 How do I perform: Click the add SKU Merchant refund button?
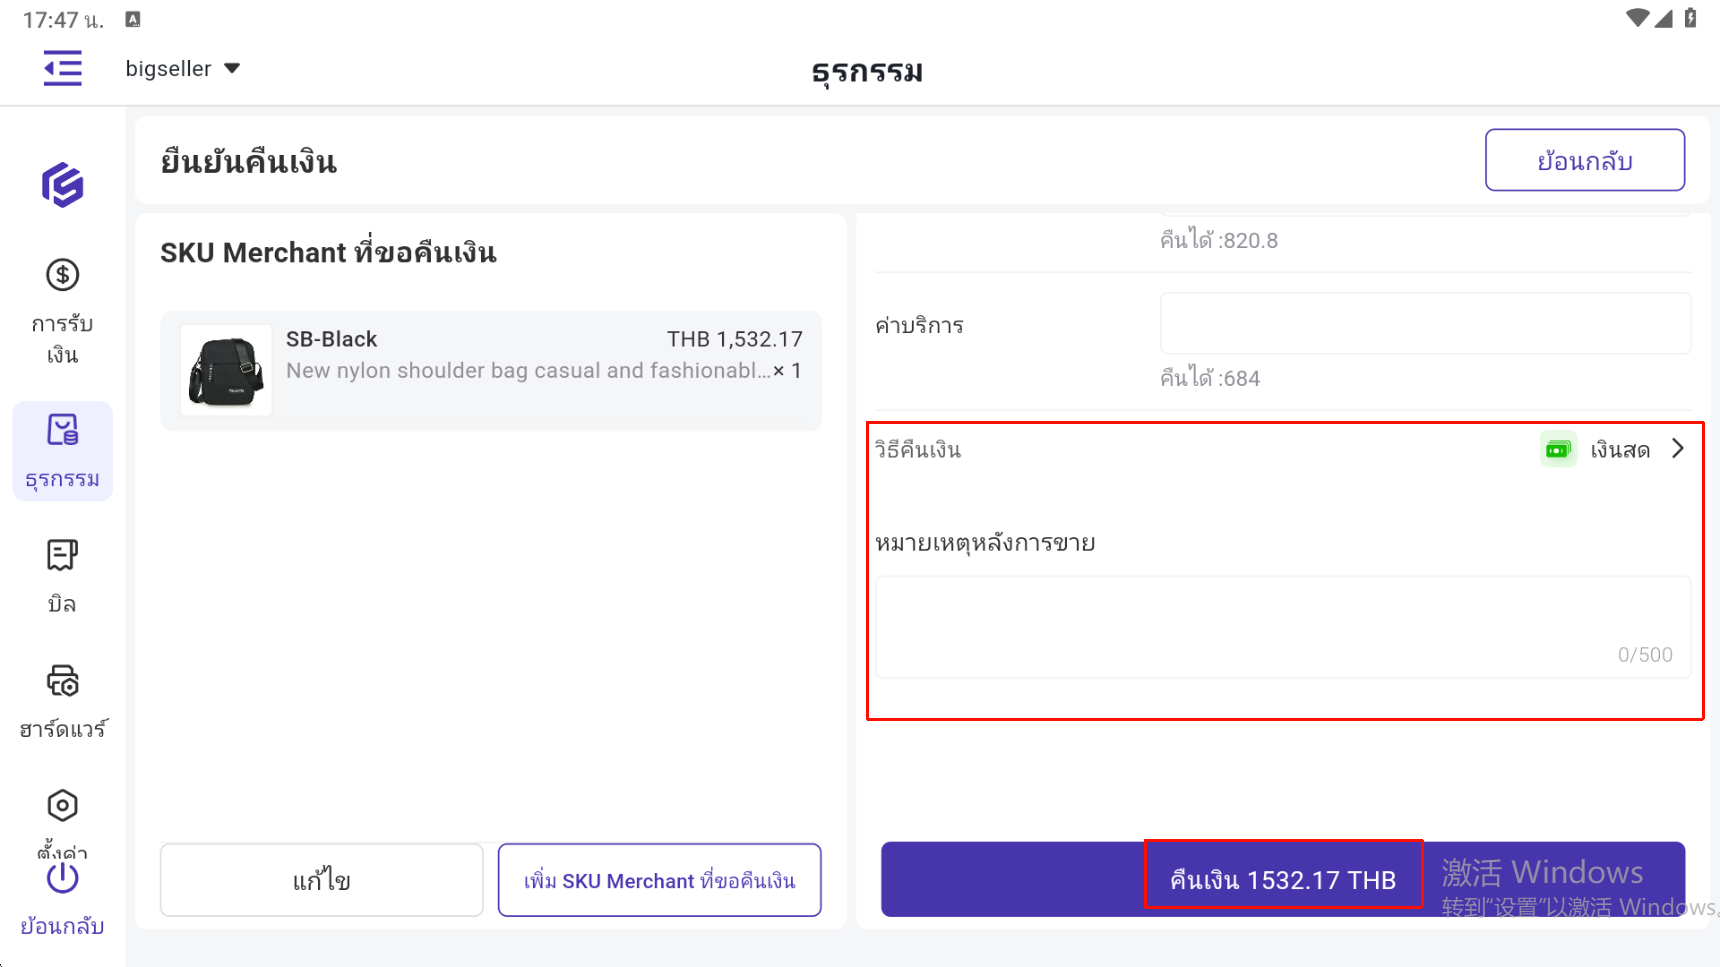tap(659, 880)
